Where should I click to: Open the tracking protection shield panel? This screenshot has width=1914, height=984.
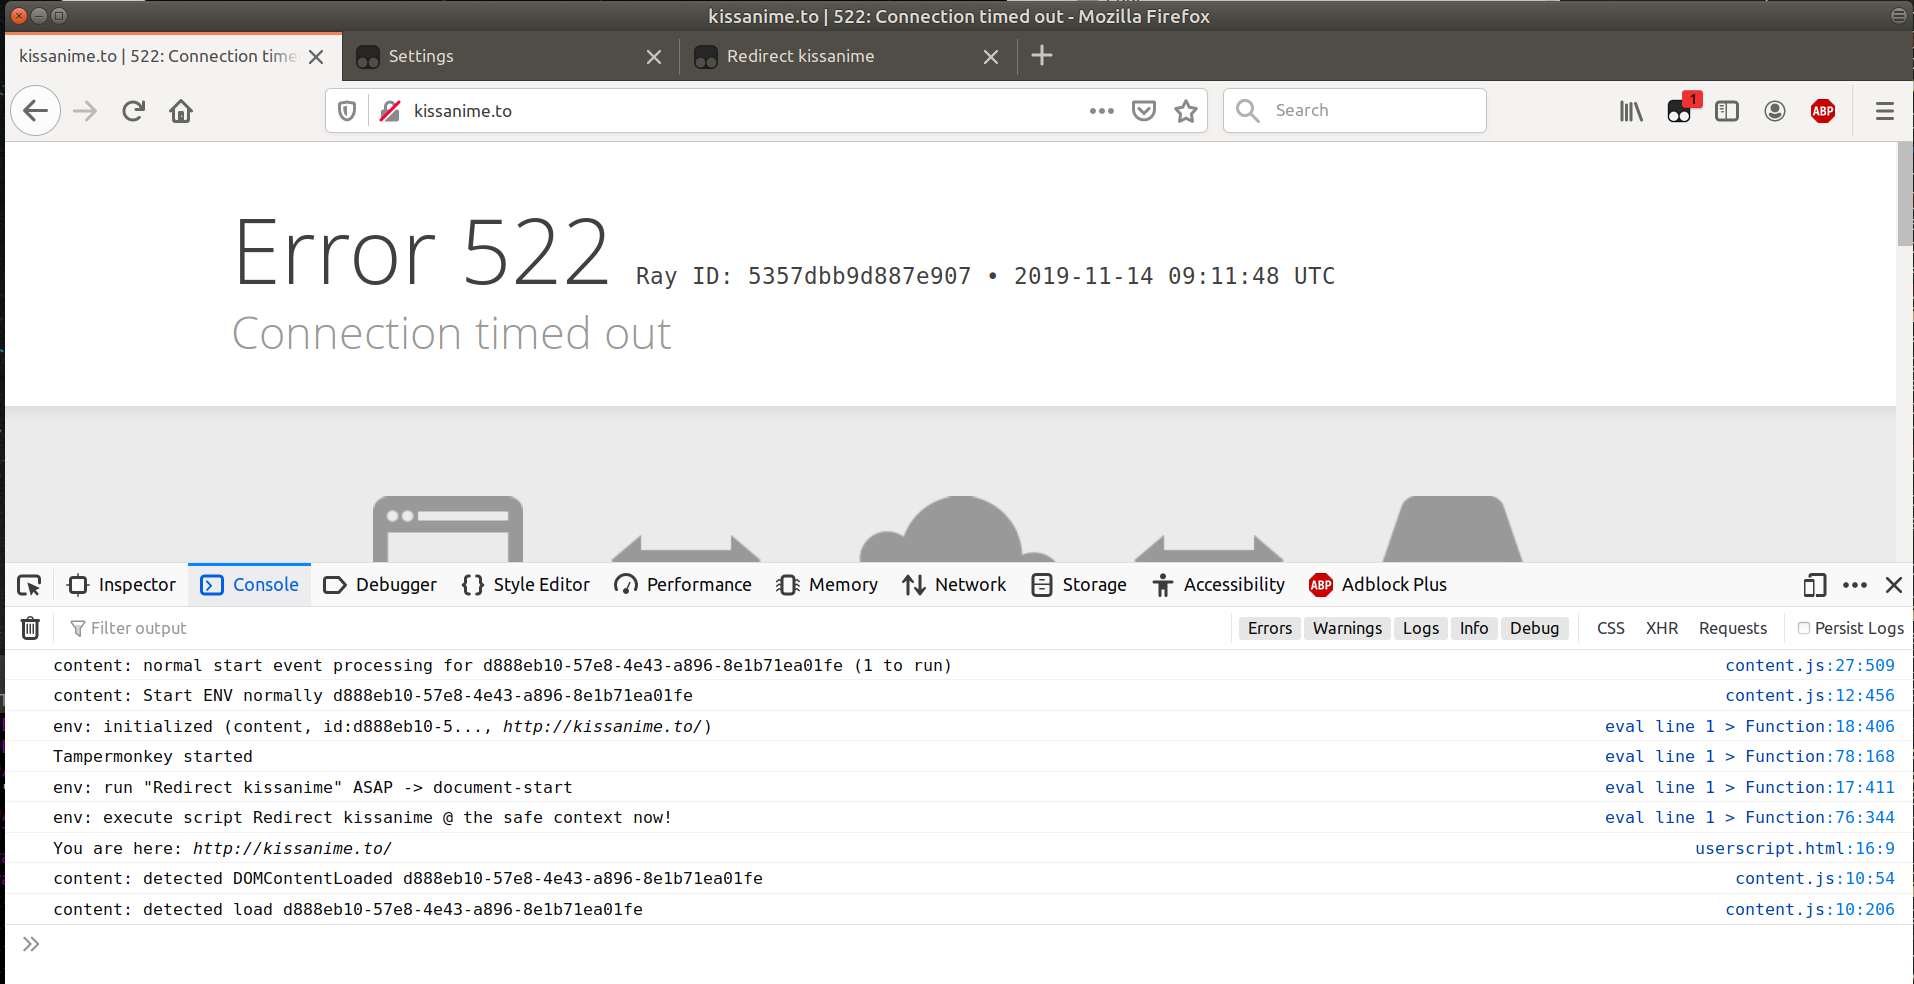tap(346, 110)
